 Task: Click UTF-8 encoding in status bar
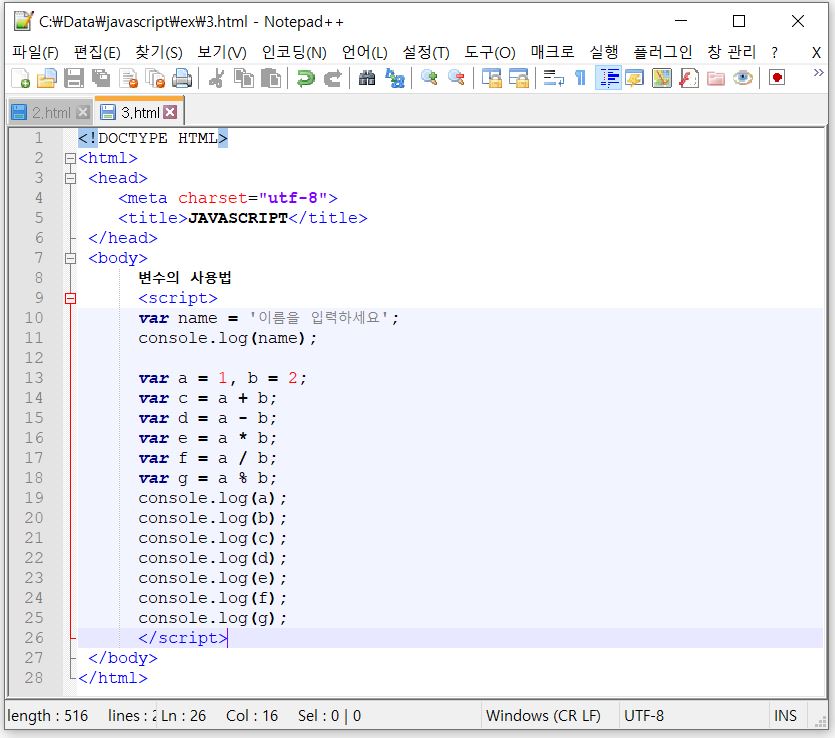click(644, 716)
